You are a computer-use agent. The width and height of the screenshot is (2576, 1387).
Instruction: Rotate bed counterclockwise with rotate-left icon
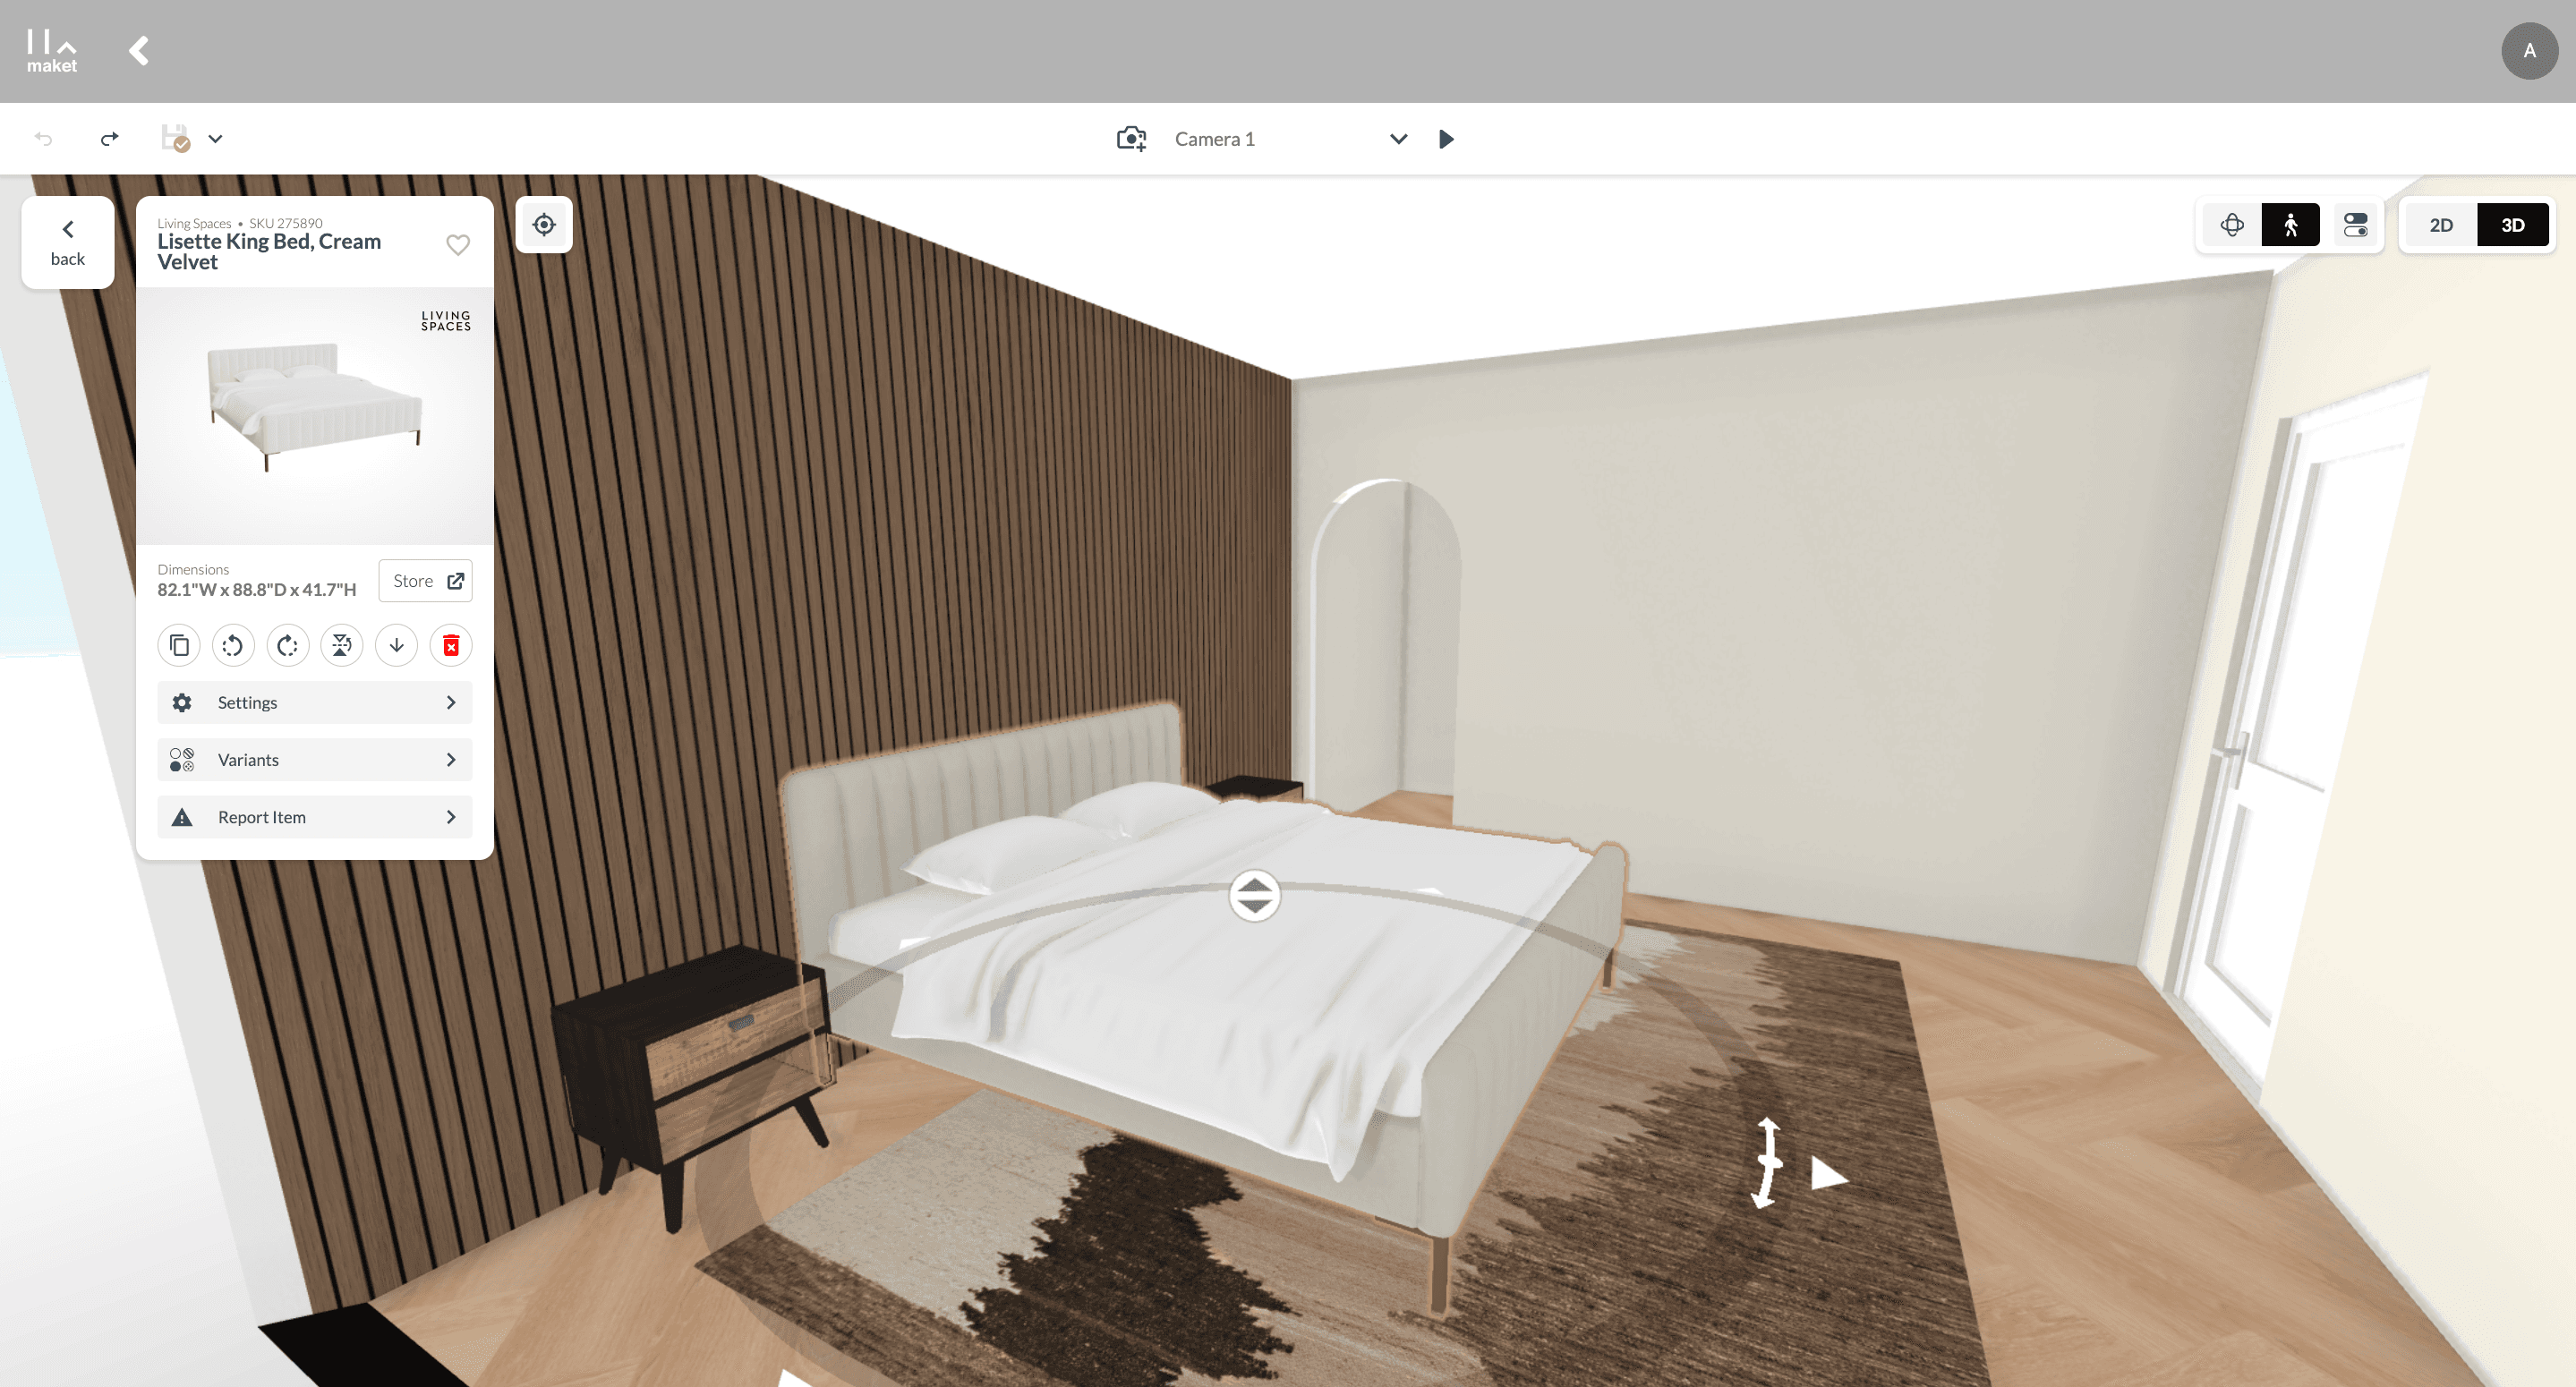point(233,645)
